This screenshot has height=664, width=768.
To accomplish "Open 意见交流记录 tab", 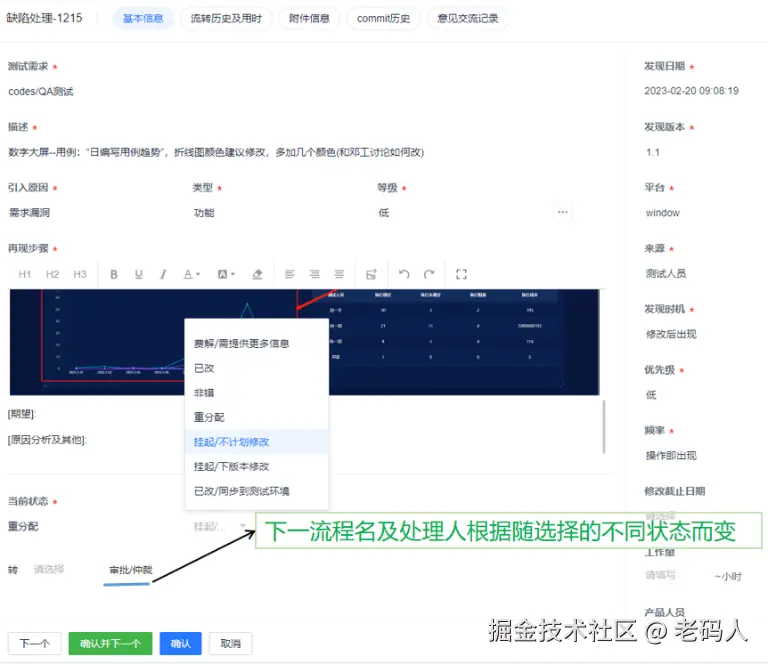I will point(468,19).
